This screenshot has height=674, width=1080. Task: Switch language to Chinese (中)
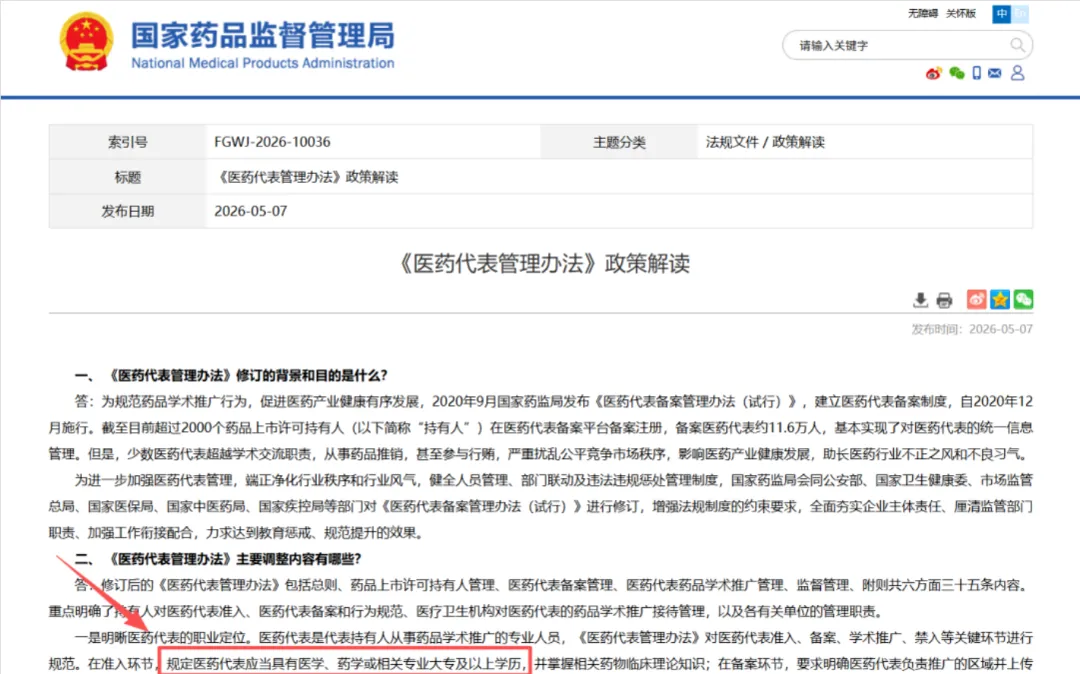[1001, 14]
